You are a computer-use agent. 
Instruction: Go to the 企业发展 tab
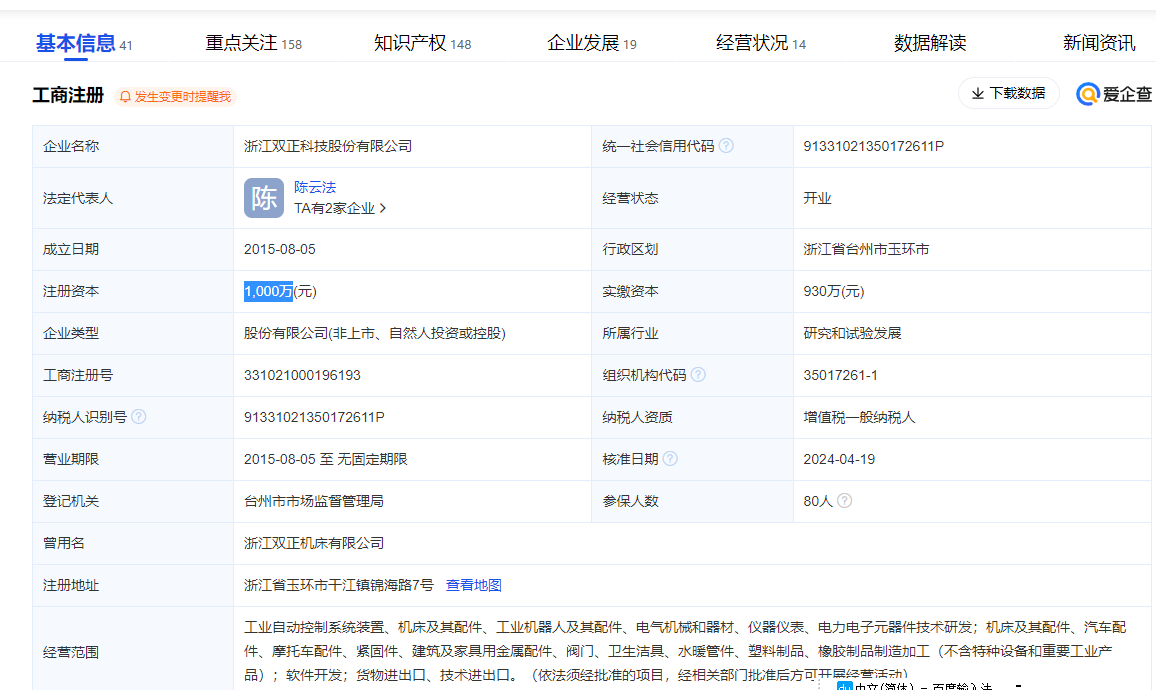coord(583,43)
